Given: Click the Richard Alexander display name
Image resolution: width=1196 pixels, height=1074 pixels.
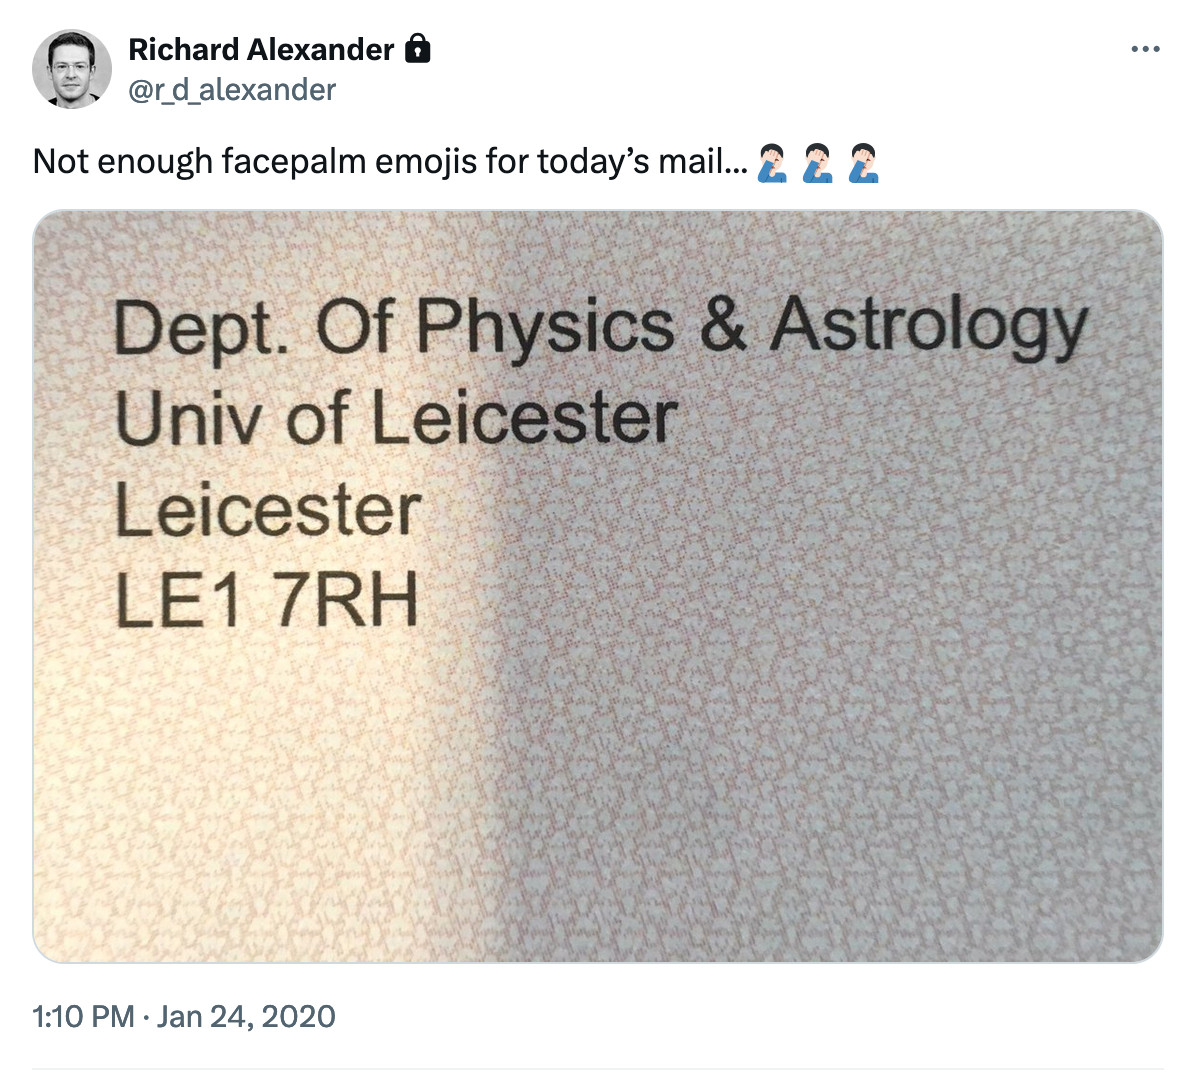Looking at the screenshot, I should [261, 49].
